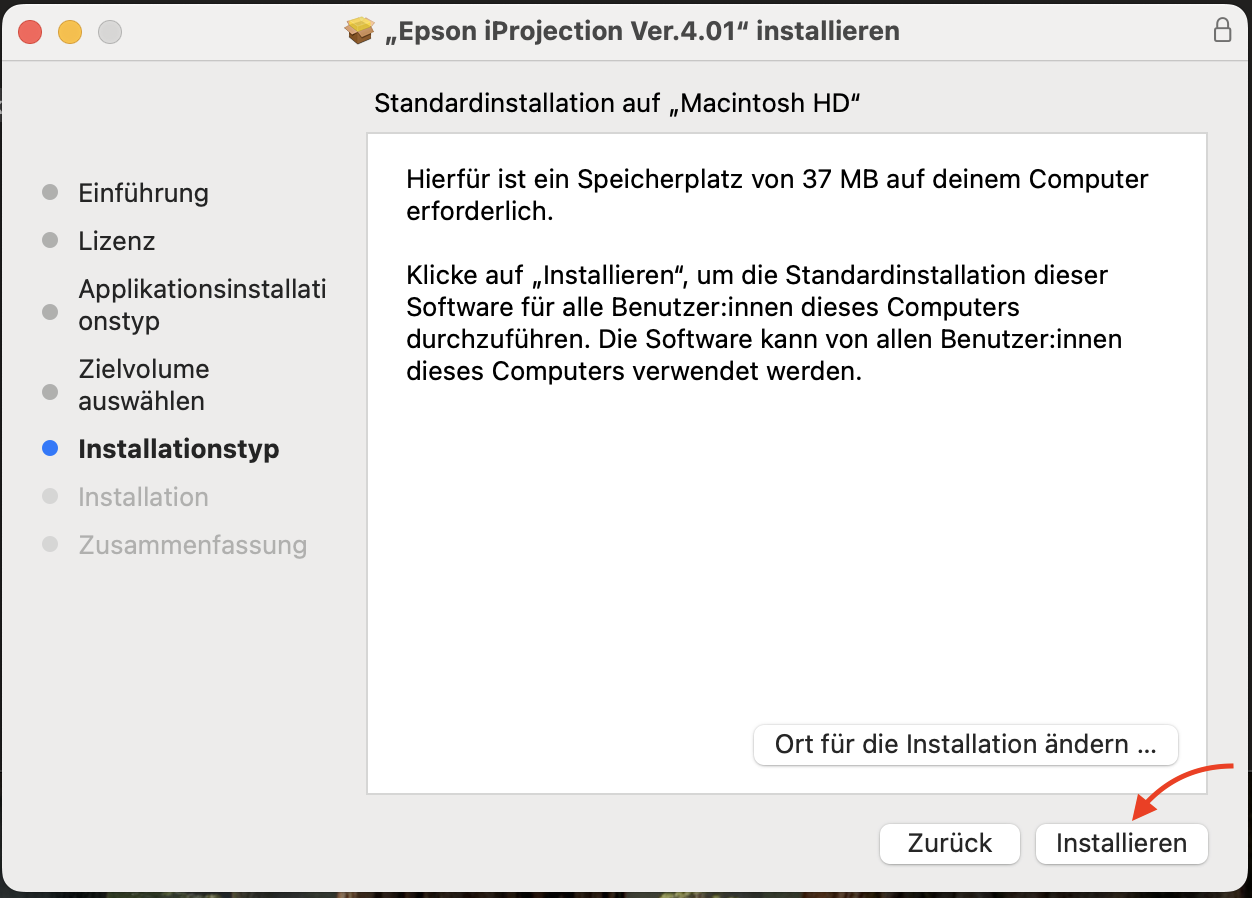Select the Lizenz step in sidebar
The image size is (1252, 898).
click(x=117, y=241)
